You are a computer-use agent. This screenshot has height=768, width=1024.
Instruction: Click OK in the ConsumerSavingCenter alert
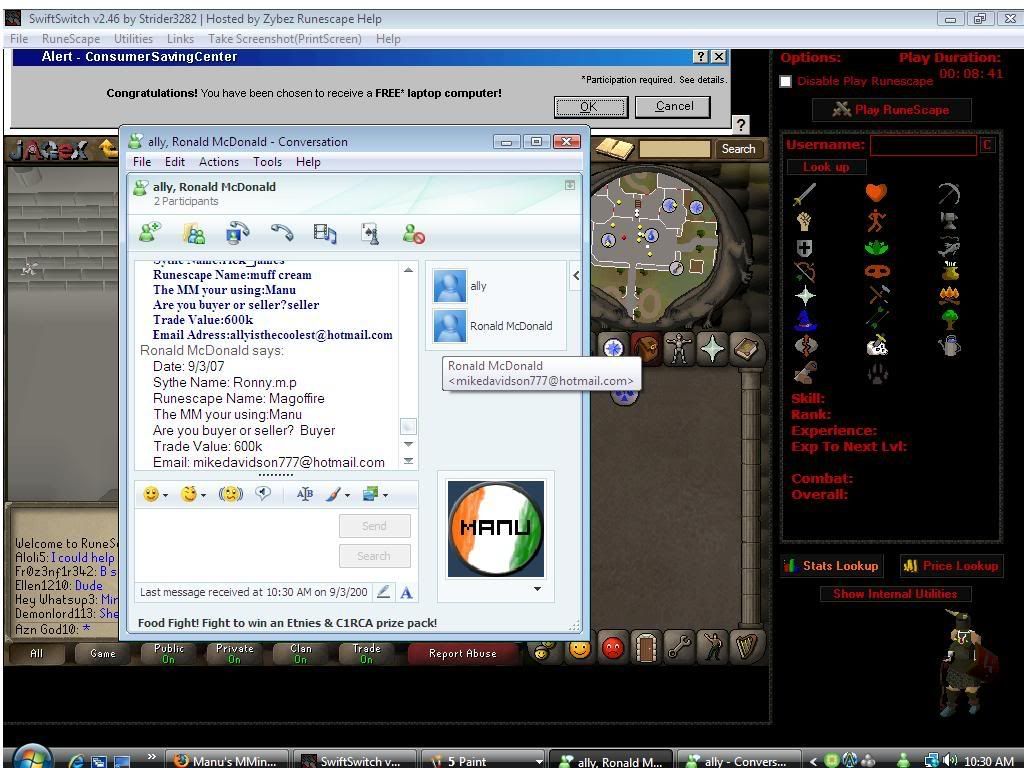[x=590, y=106]
